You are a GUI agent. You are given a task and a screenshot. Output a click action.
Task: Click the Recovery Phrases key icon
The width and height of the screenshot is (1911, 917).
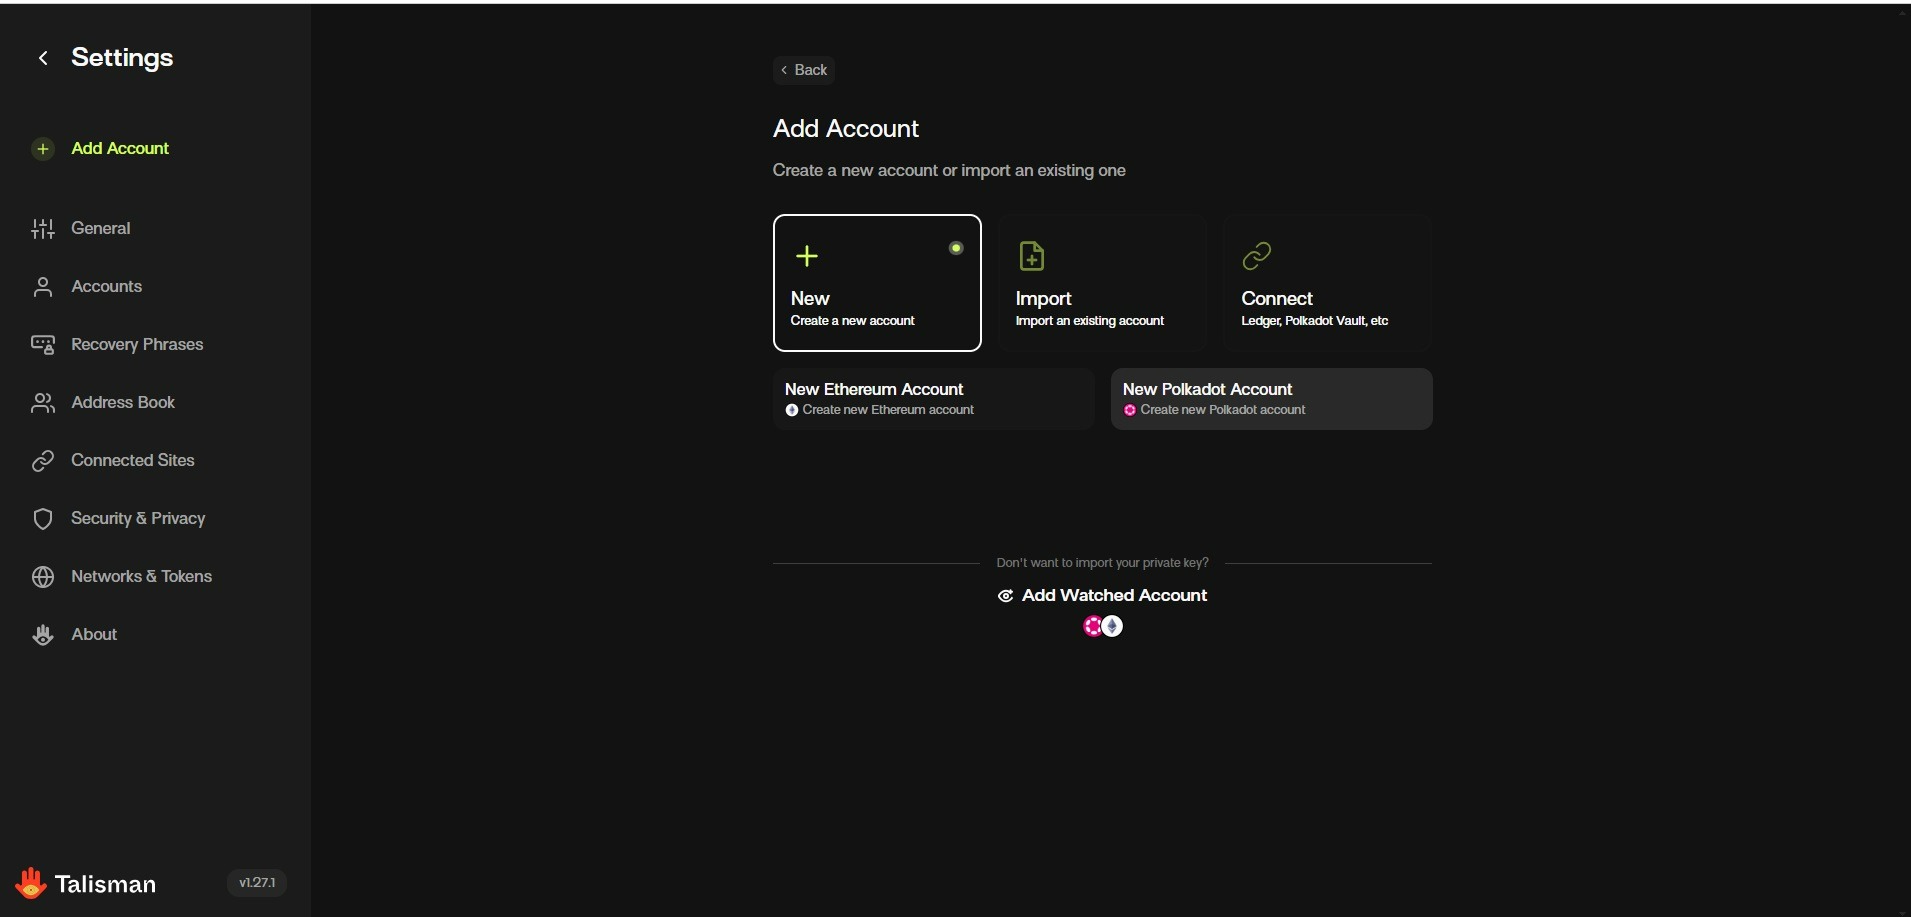pos(43,345)
